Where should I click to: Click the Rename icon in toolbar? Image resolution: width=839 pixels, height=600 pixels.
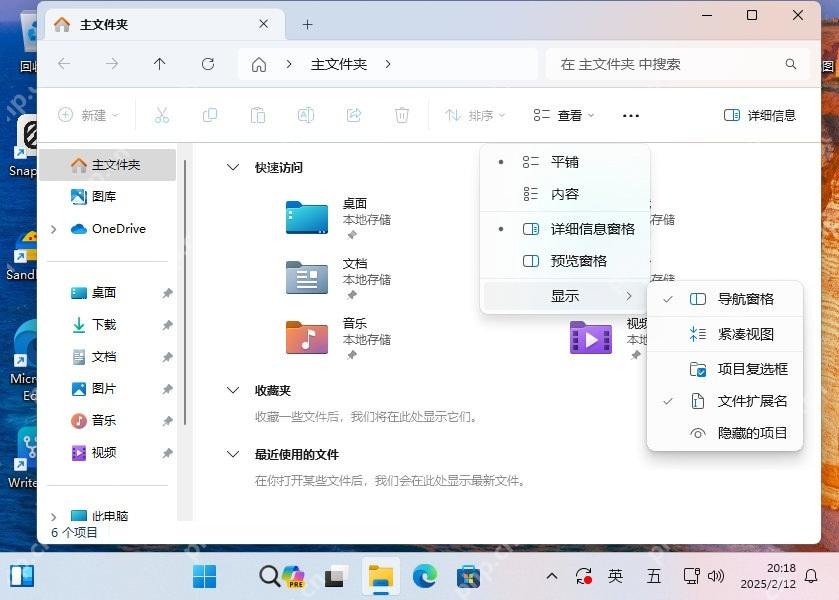[306, 115]
